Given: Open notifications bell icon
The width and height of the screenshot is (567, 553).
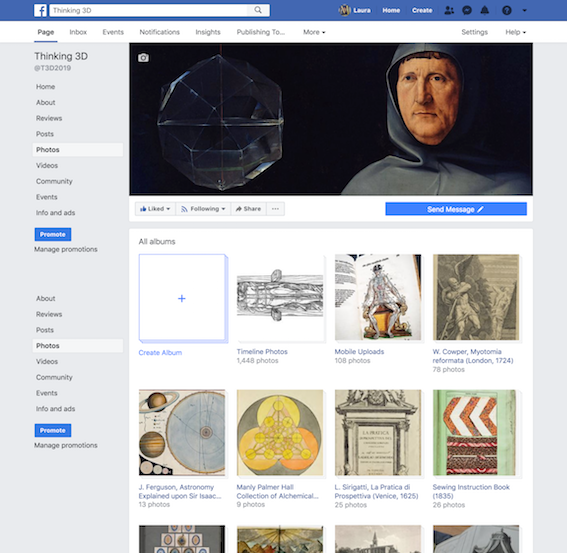Looking at the screenshot, I should pyautogui.click(x=485, y=10).
